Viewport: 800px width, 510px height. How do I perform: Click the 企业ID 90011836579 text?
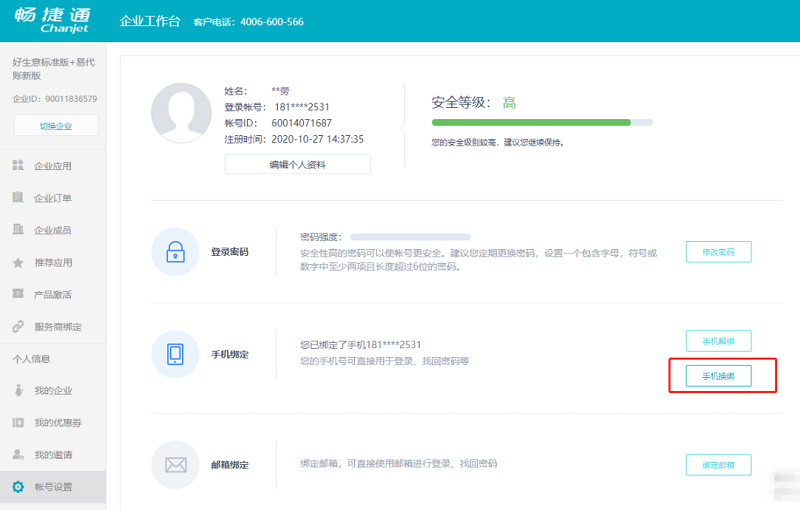[55, 98]
